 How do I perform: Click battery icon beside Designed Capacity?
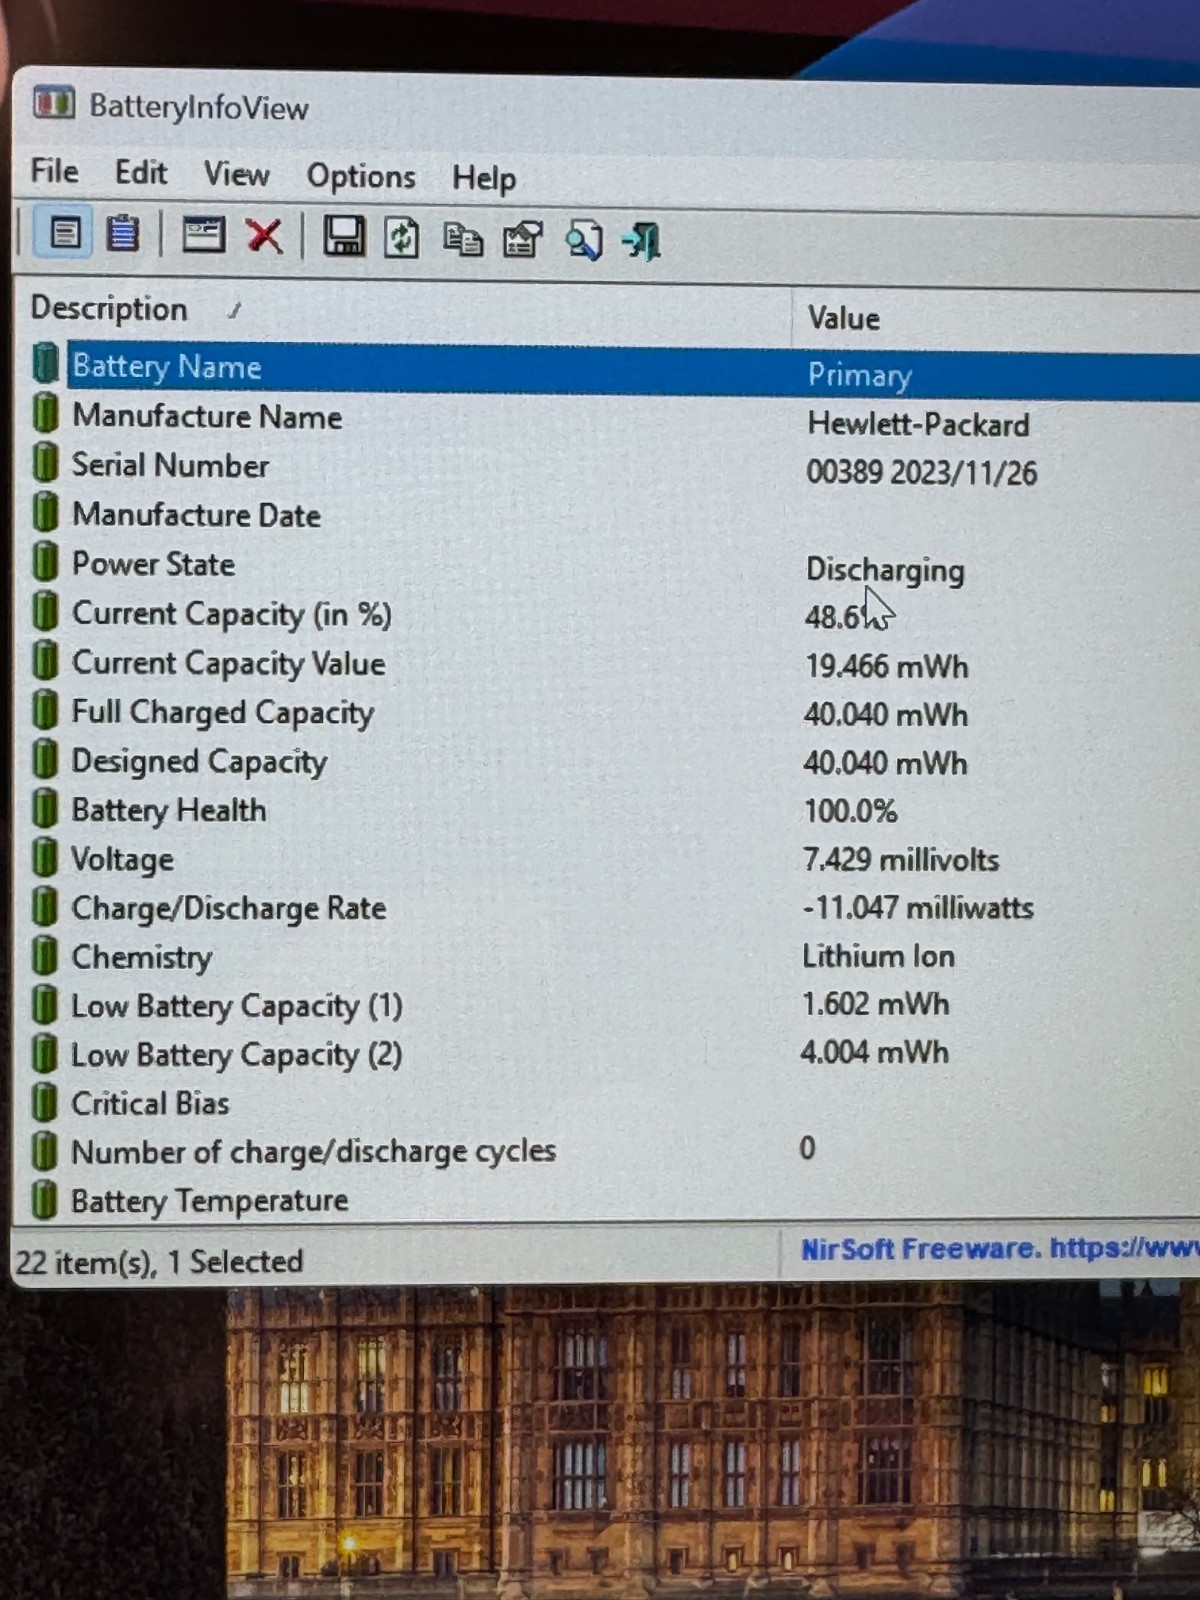[x=45, y=759]
